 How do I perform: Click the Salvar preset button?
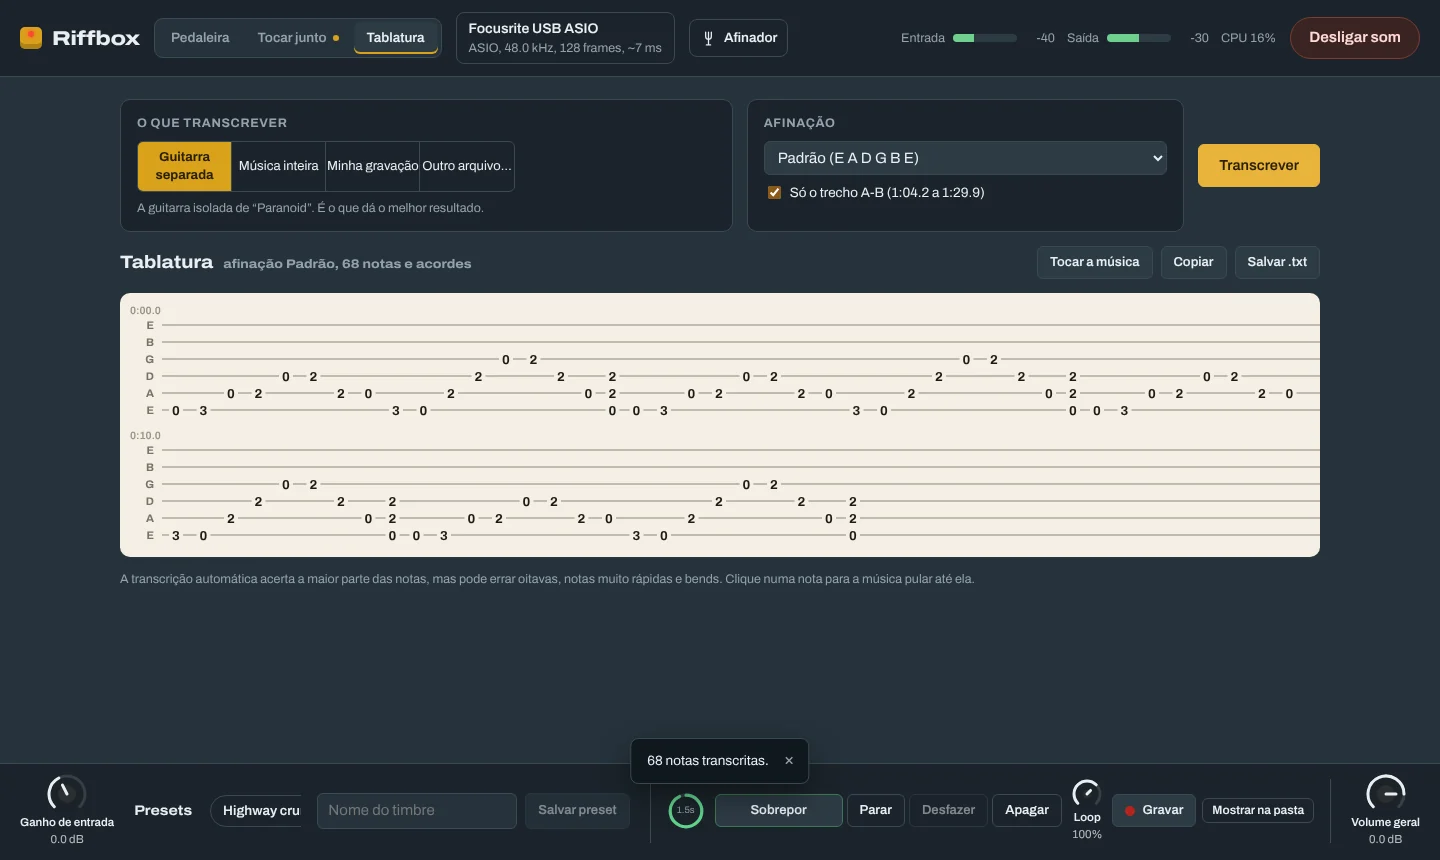pyautogui.click(x=577, y=810)
